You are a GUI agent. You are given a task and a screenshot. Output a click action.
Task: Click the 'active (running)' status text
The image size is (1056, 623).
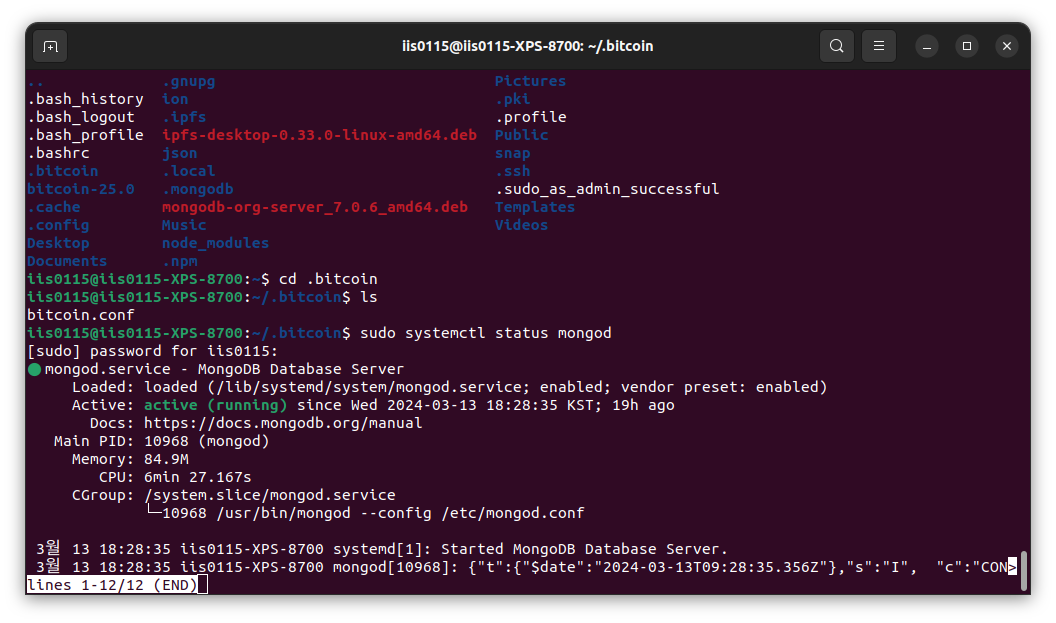coord(216,405)
